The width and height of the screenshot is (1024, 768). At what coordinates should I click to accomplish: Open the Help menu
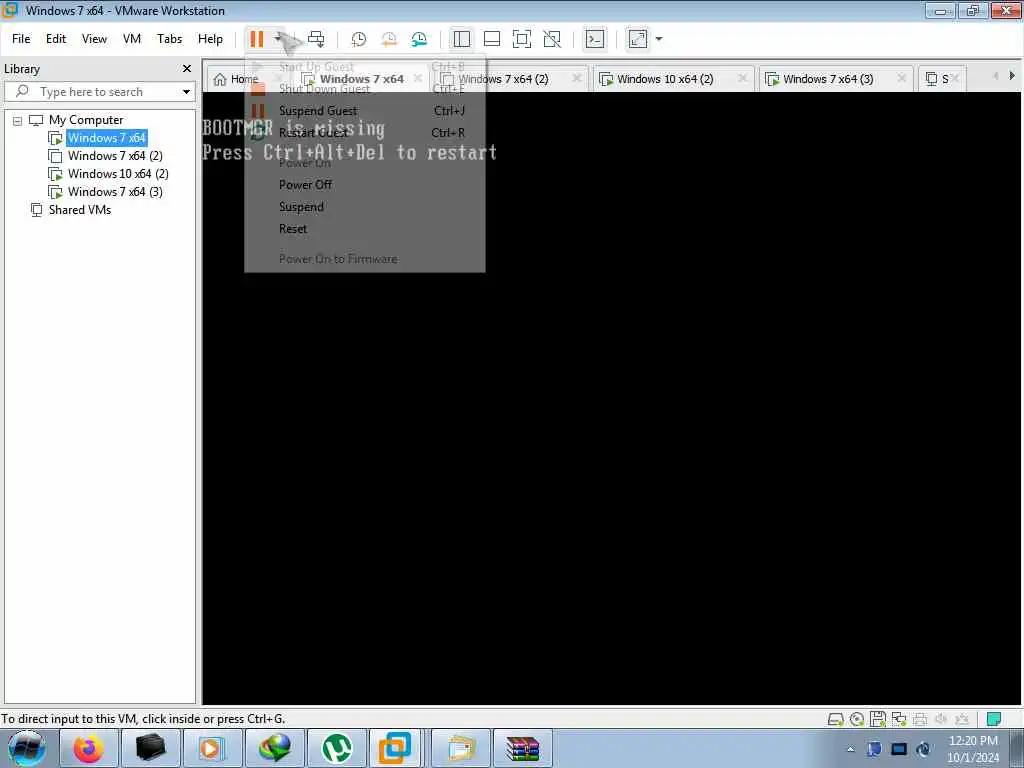(210, 39)
